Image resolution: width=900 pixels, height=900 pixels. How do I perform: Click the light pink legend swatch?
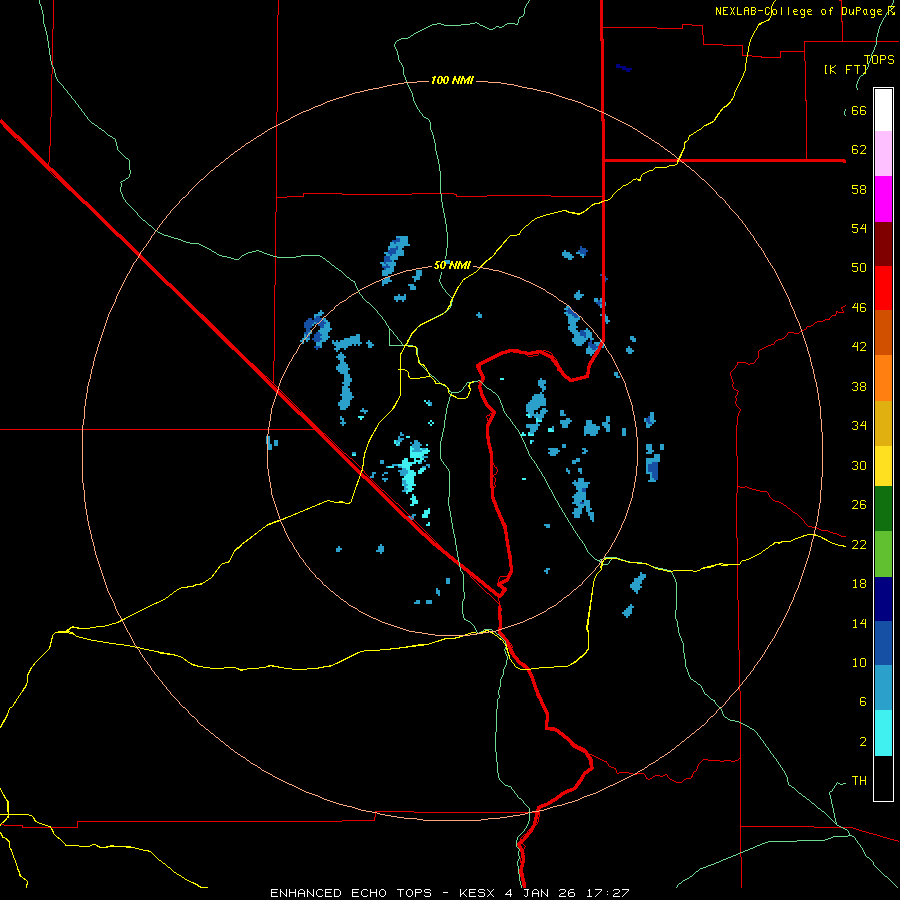pyautogui.click(x=883, y=153)
